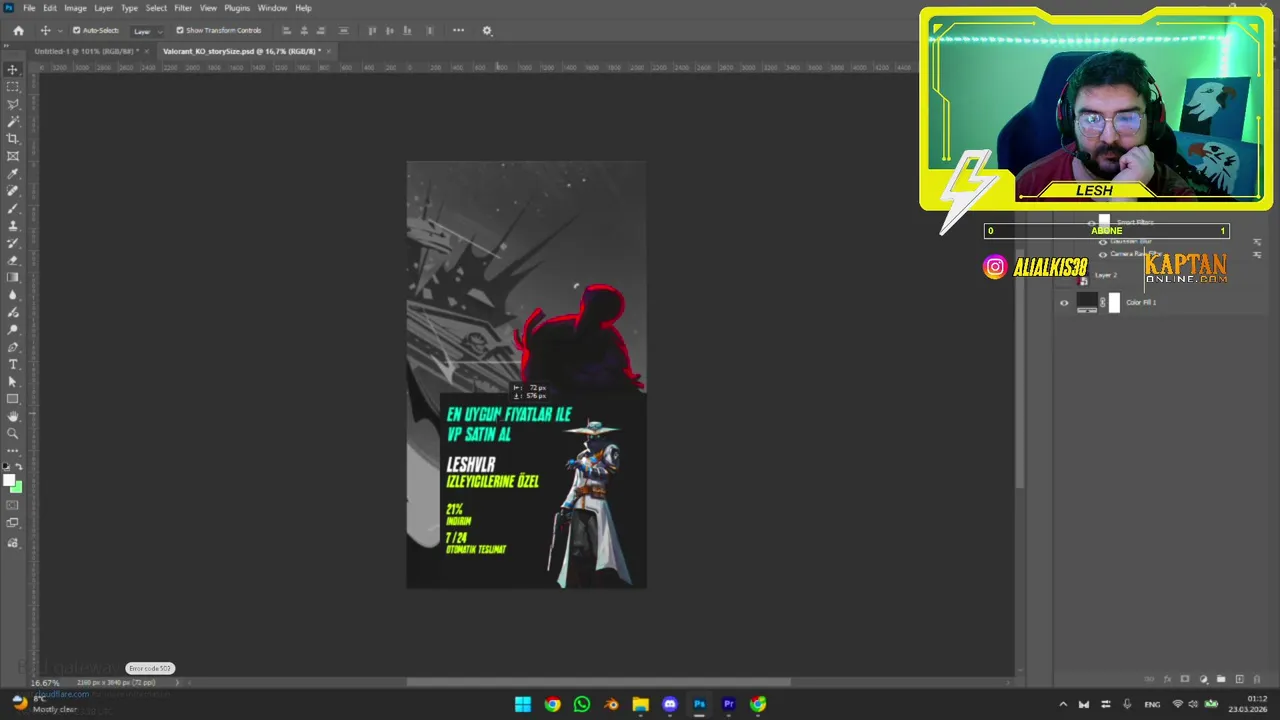Select the Pen tool
The image size is (1280, 720).
click(13, 347)
